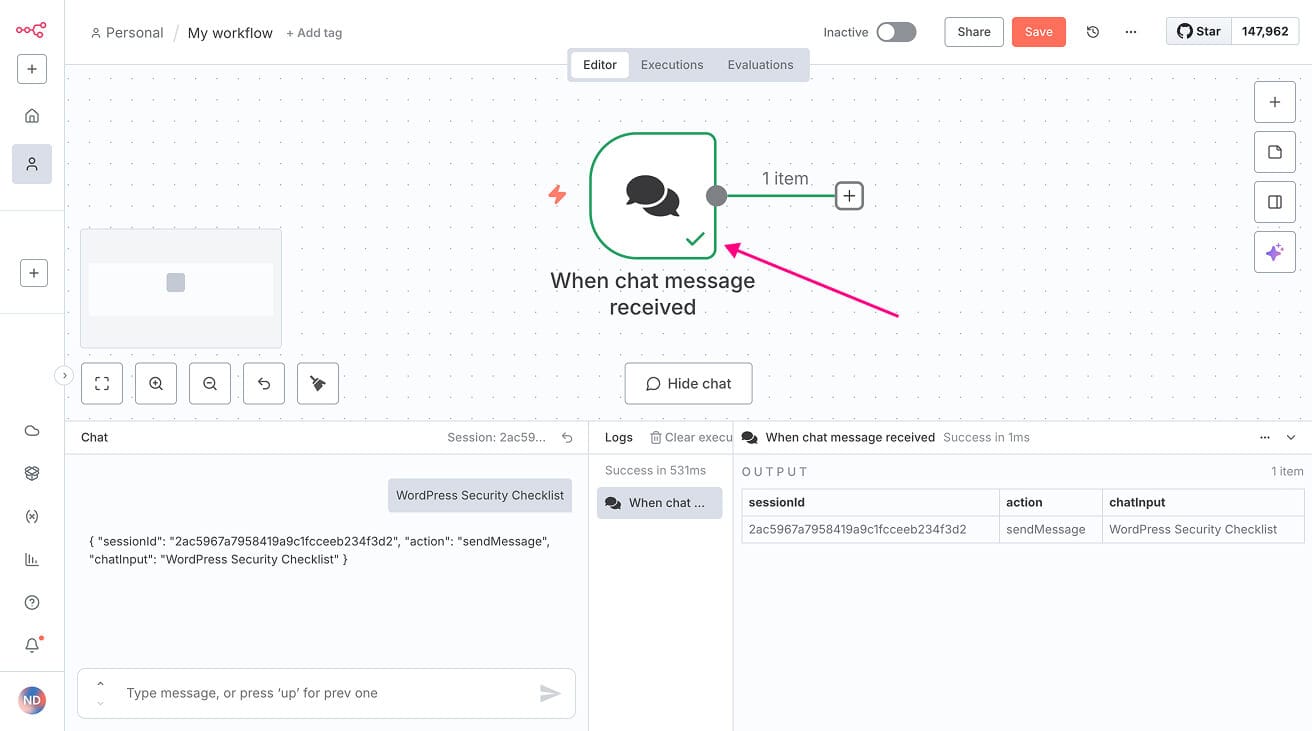The width and height of the screenshot is (1312, 731).
Task: Zoom in on the canvas
Action: point(155,383)
